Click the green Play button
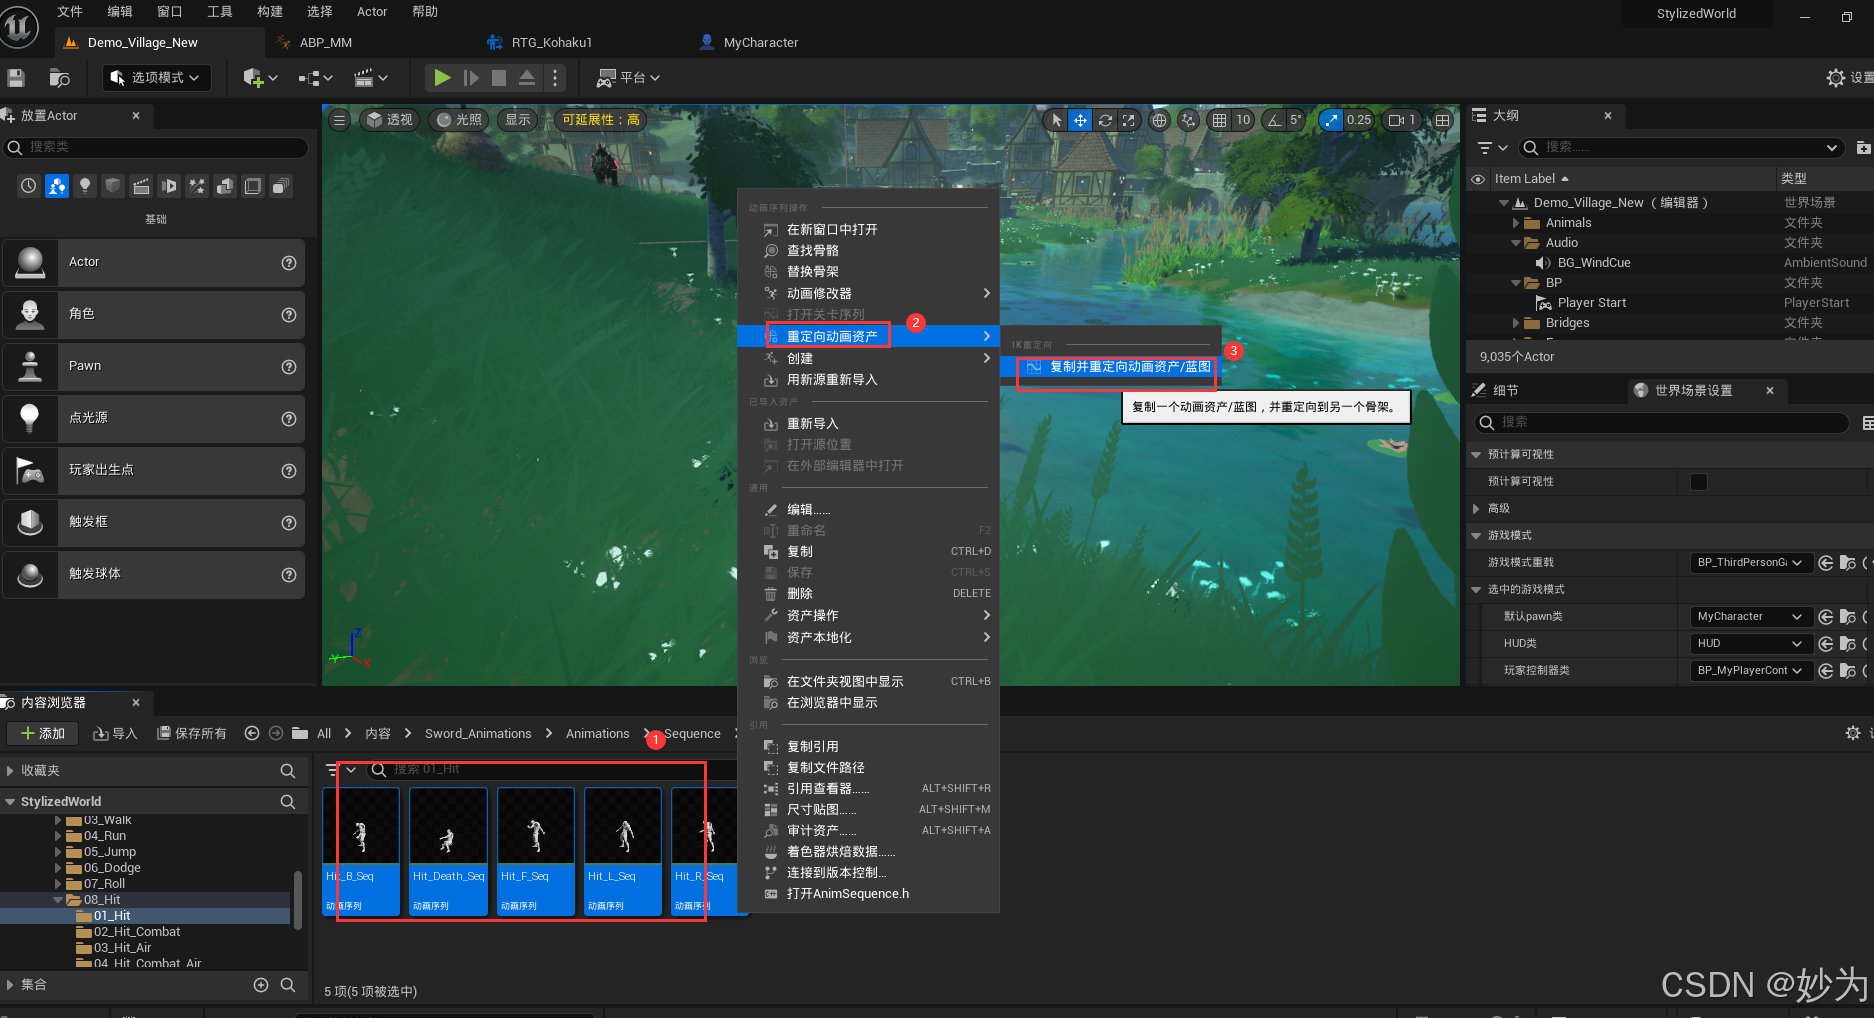 [441, 77]
